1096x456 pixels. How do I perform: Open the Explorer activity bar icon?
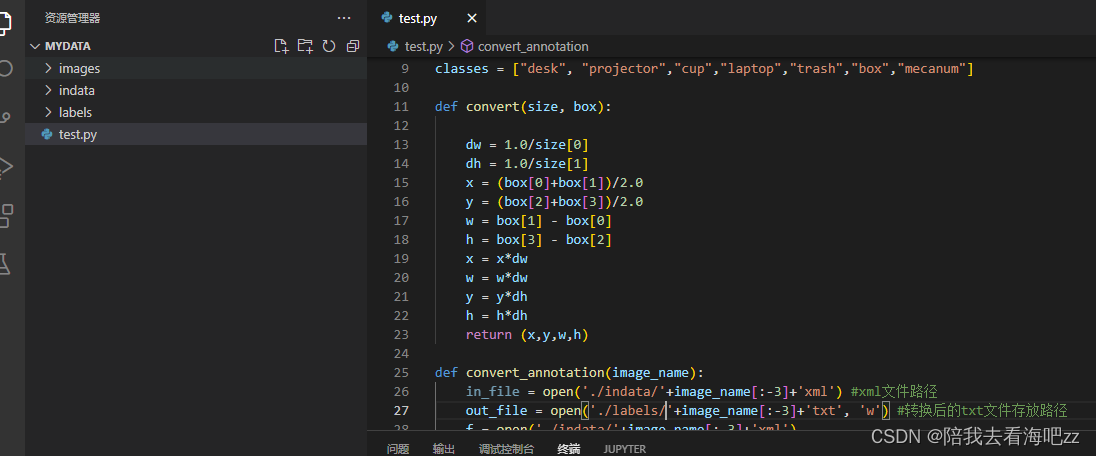5,22
